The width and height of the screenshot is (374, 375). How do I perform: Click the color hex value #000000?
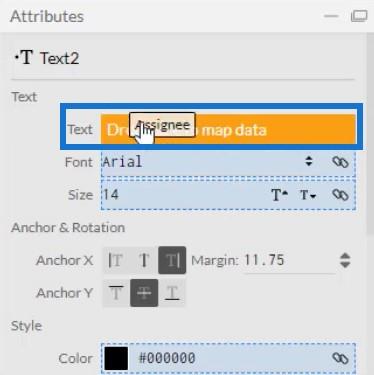167,358
